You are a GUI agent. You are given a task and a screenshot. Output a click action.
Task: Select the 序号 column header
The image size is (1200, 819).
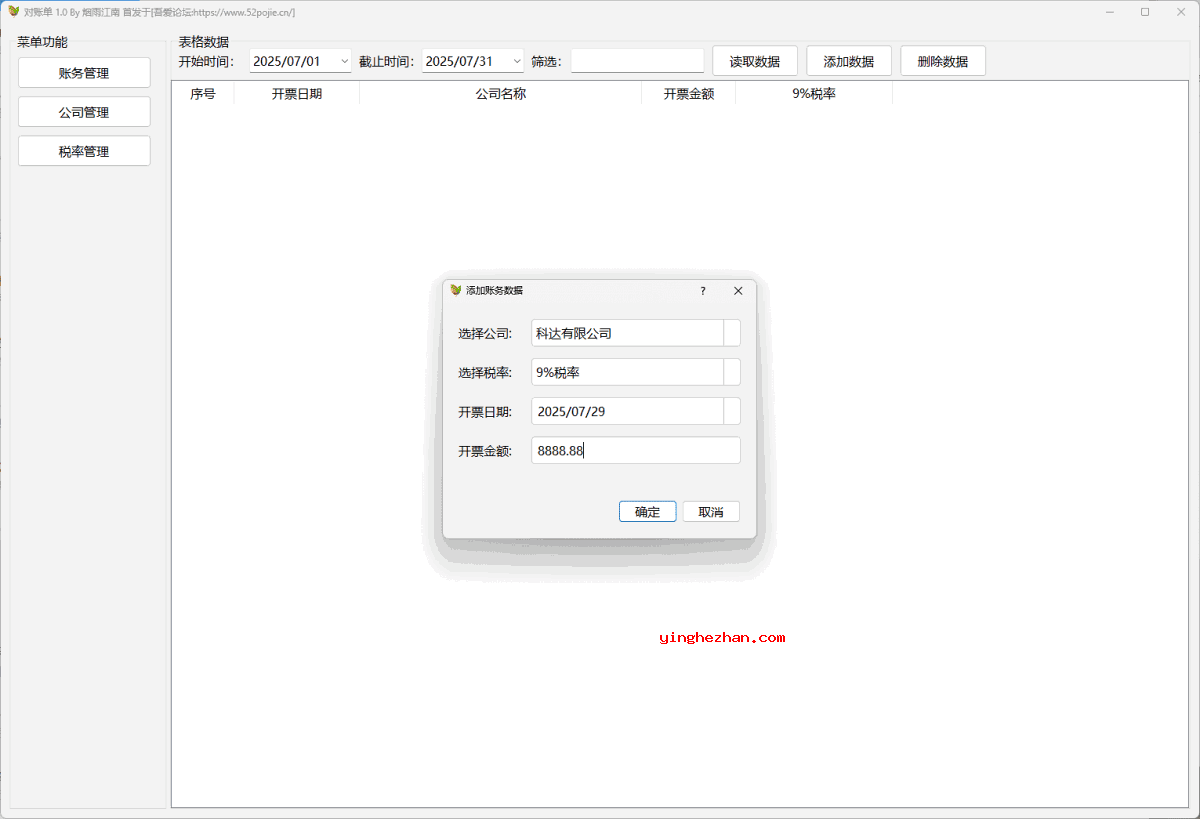pyautogui.click(x=203, y=93)
